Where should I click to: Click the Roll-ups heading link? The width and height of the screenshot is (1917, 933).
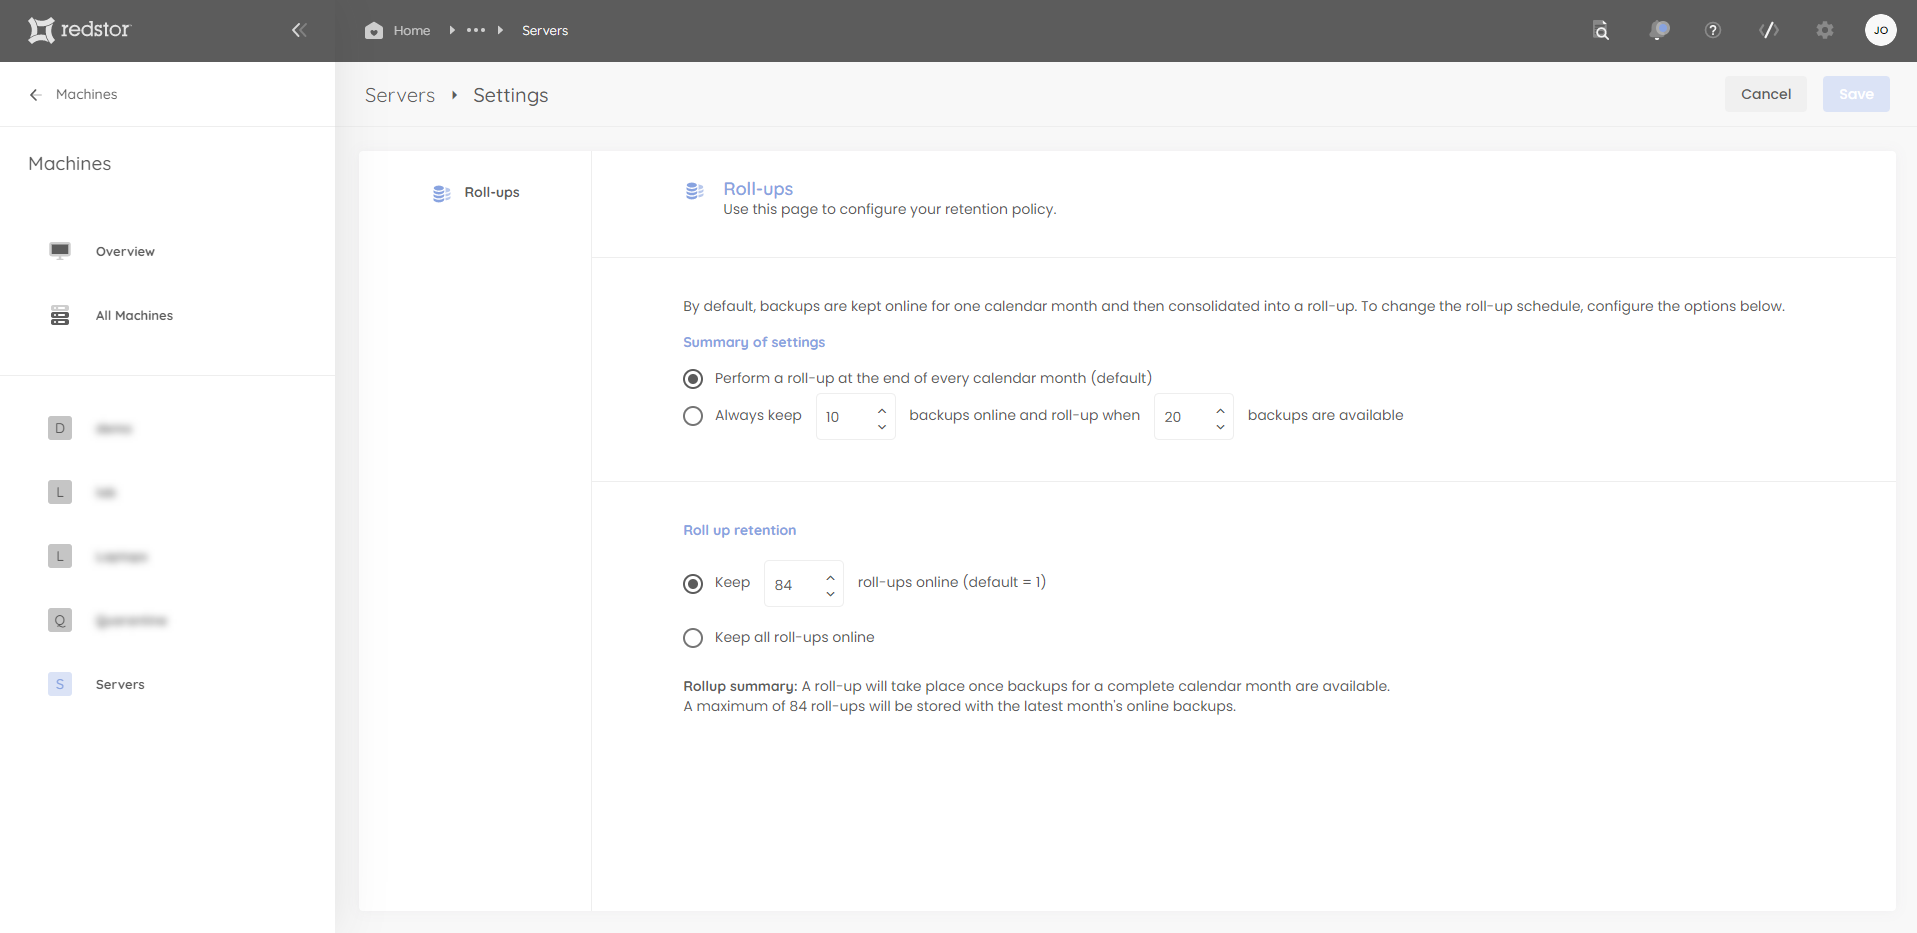click(758, 189)
